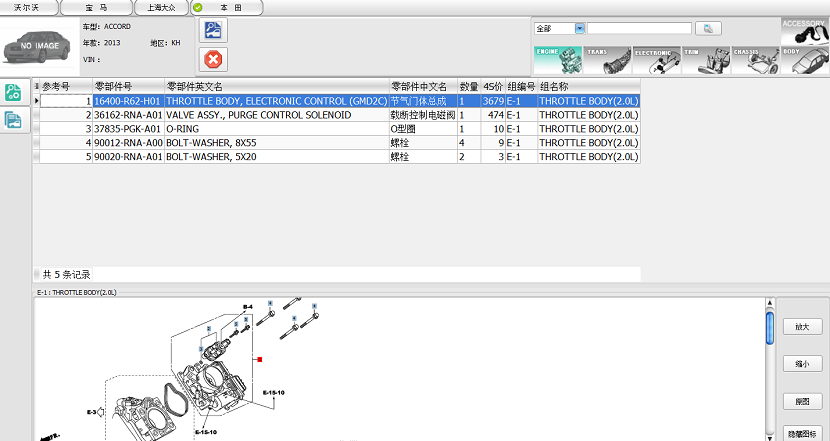This screenshot has width=830, height=441.
Task: Click the magnifier search button
Action: click(x=708, y=29)
